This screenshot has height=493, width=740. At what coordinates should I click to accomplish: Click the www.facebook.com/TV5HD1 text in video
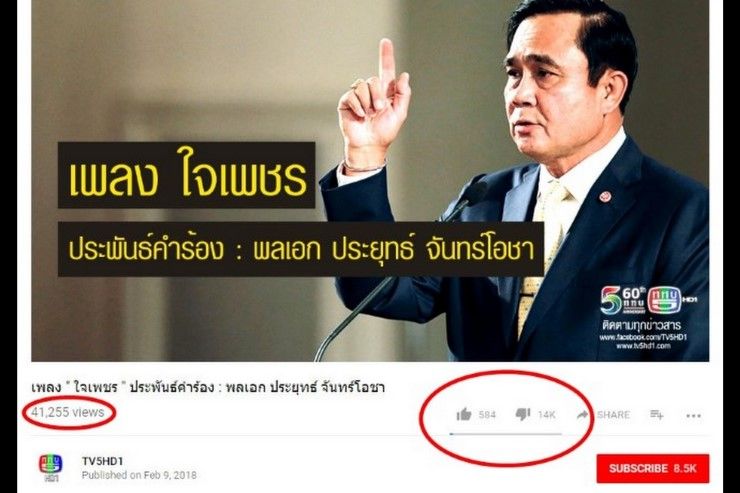(x=643, y=337)
